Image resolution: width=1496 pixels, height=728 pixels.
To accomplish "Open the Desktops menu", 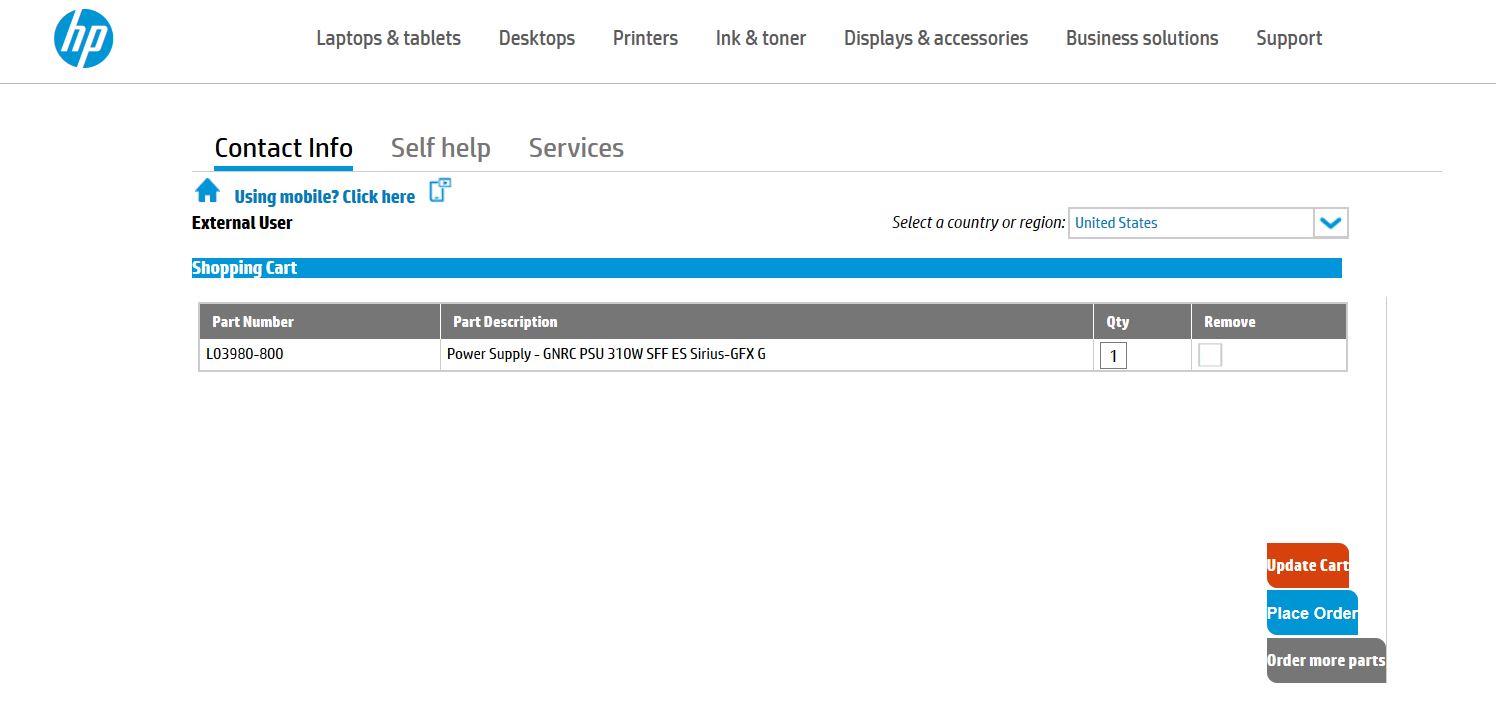I will pos(537,38).
